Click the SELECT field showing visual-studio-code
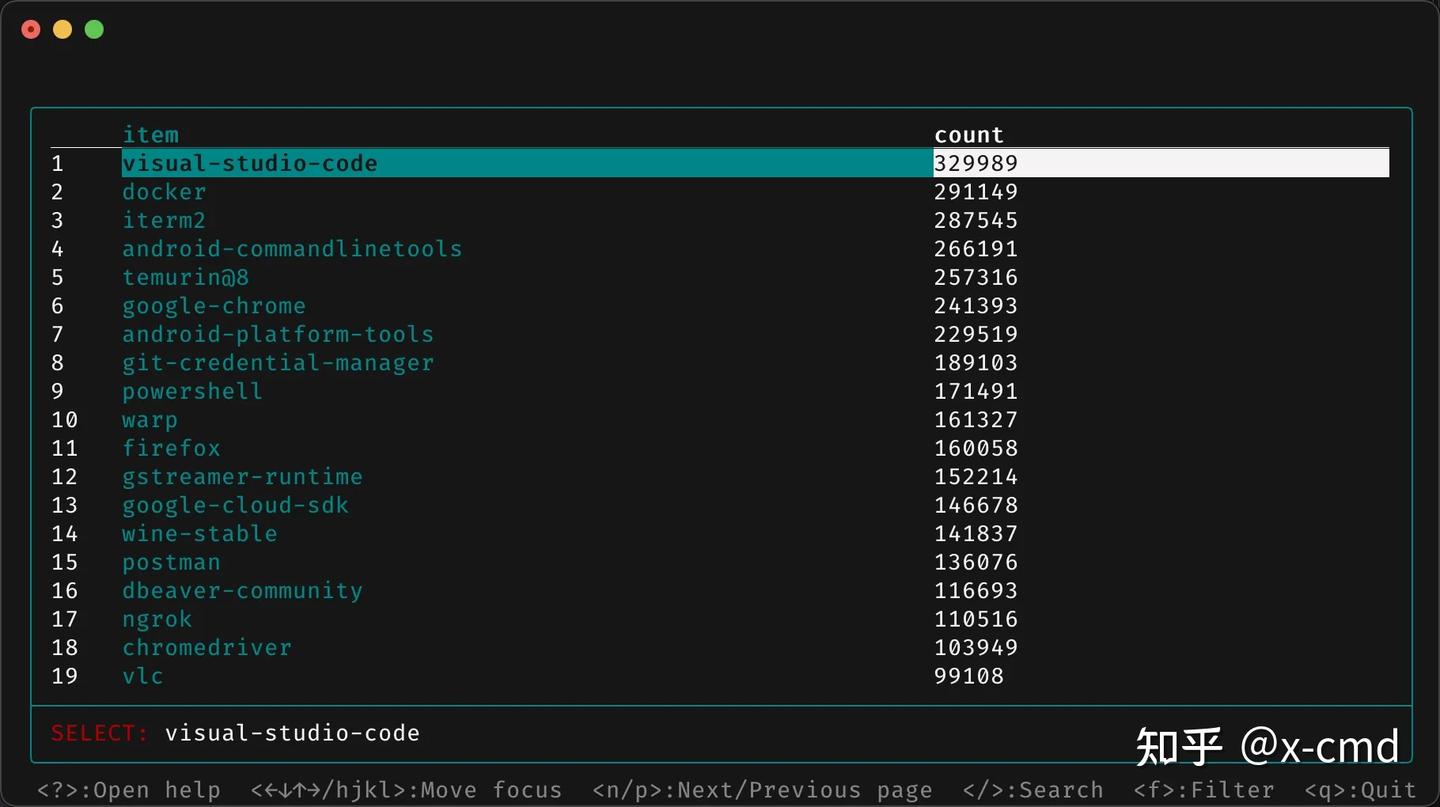The image size is (1440, 807). [292, 733]
